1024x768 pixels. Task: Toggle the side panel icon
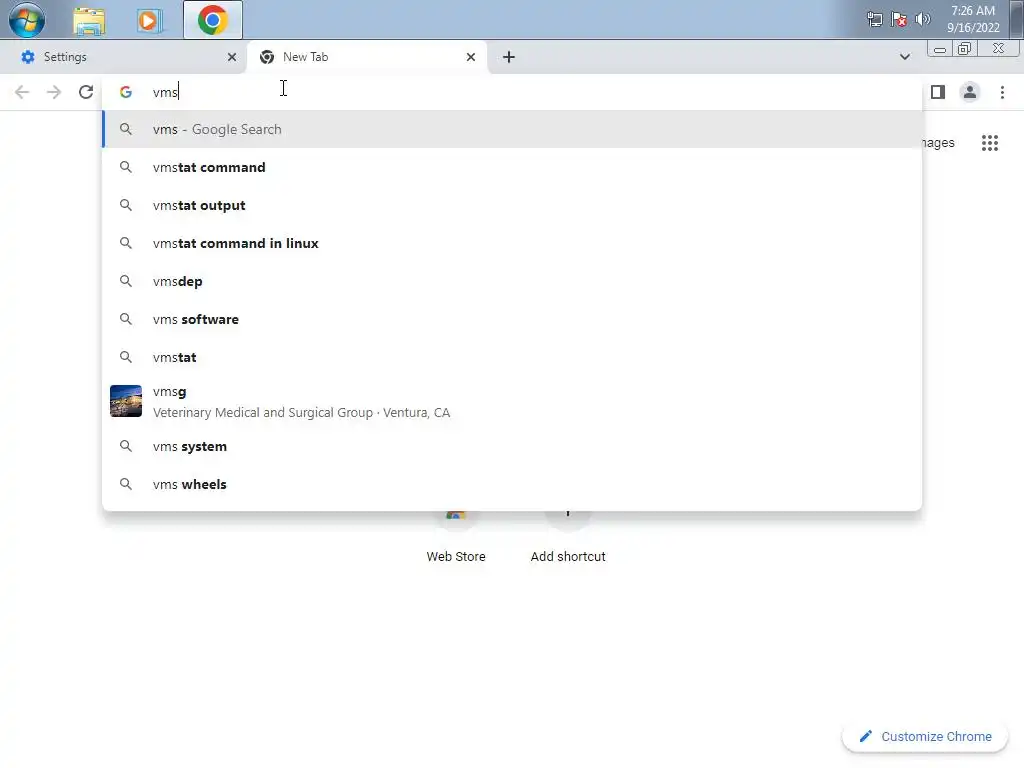click(x=938, y=92)
